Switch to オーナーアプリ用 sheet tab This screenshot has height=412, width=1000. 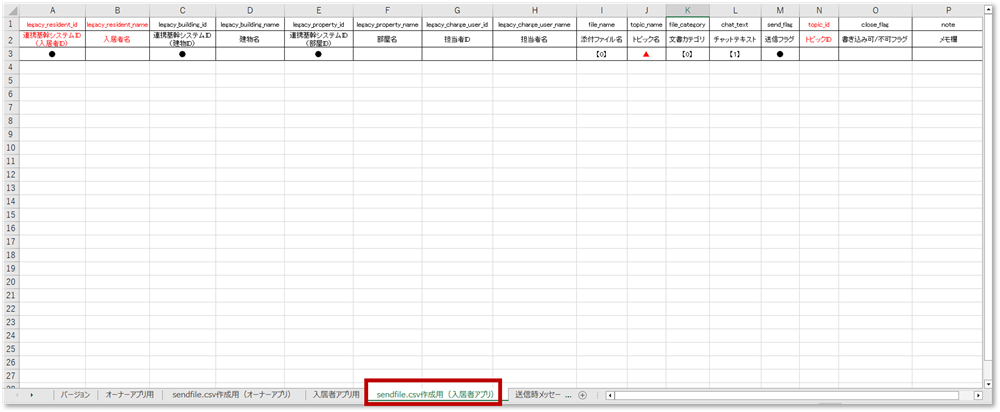click(x=129, y=395)
